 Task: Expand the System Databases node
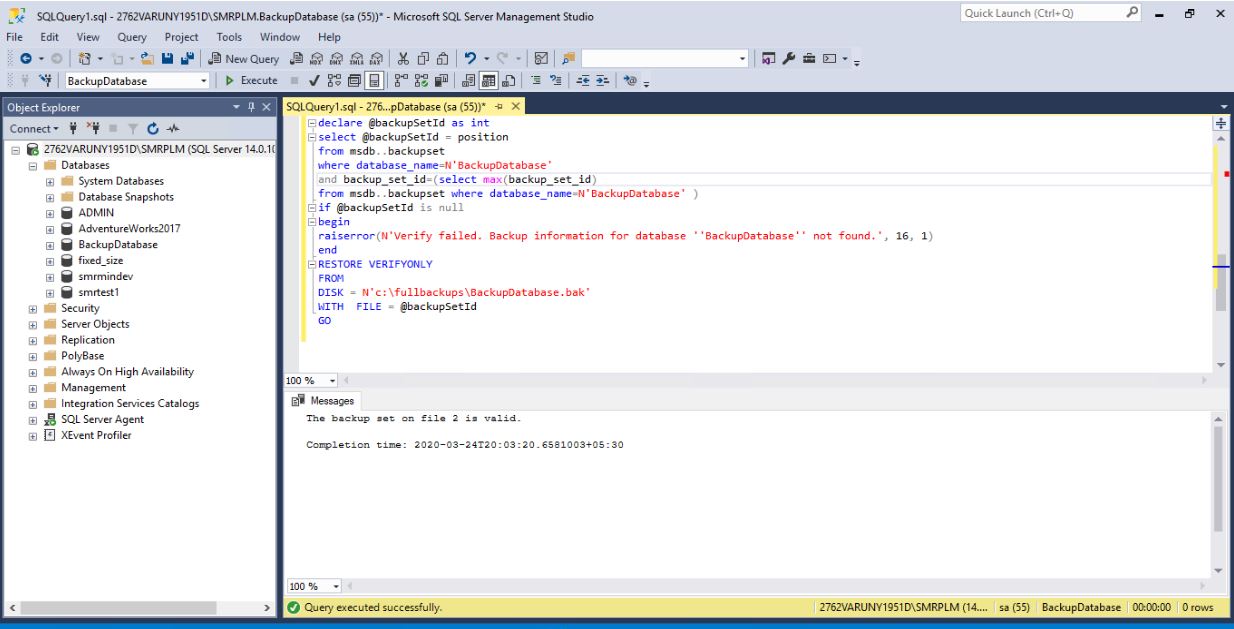(x=50, y=181)
